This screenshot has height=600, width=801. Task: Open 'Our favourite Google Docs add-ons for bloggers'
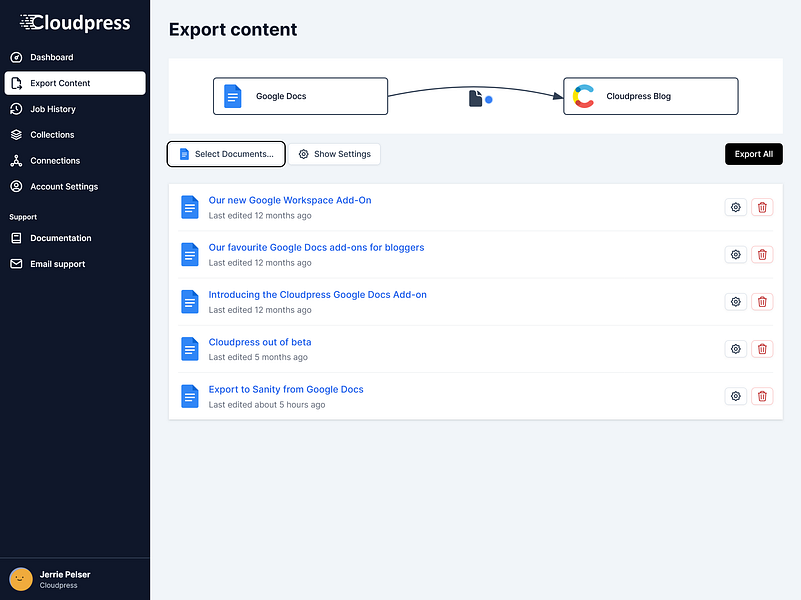pos(316,248)
